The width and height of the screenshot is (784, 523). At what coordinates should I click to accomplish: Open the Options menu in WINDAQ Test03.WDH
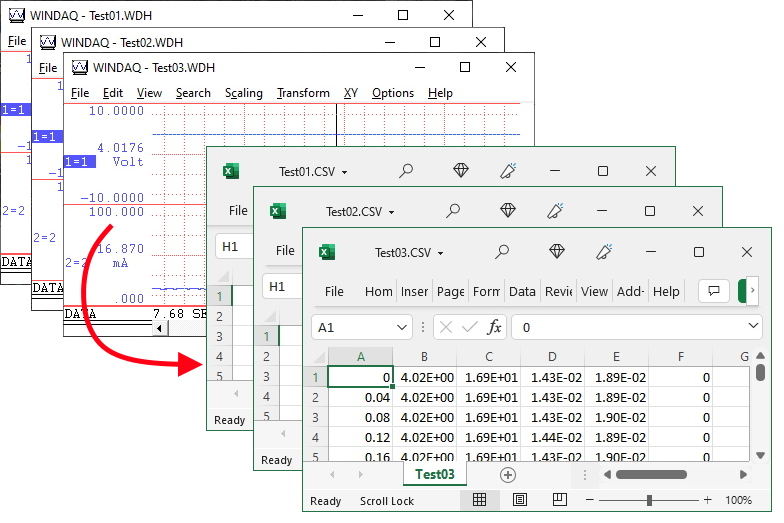[393, 93]
